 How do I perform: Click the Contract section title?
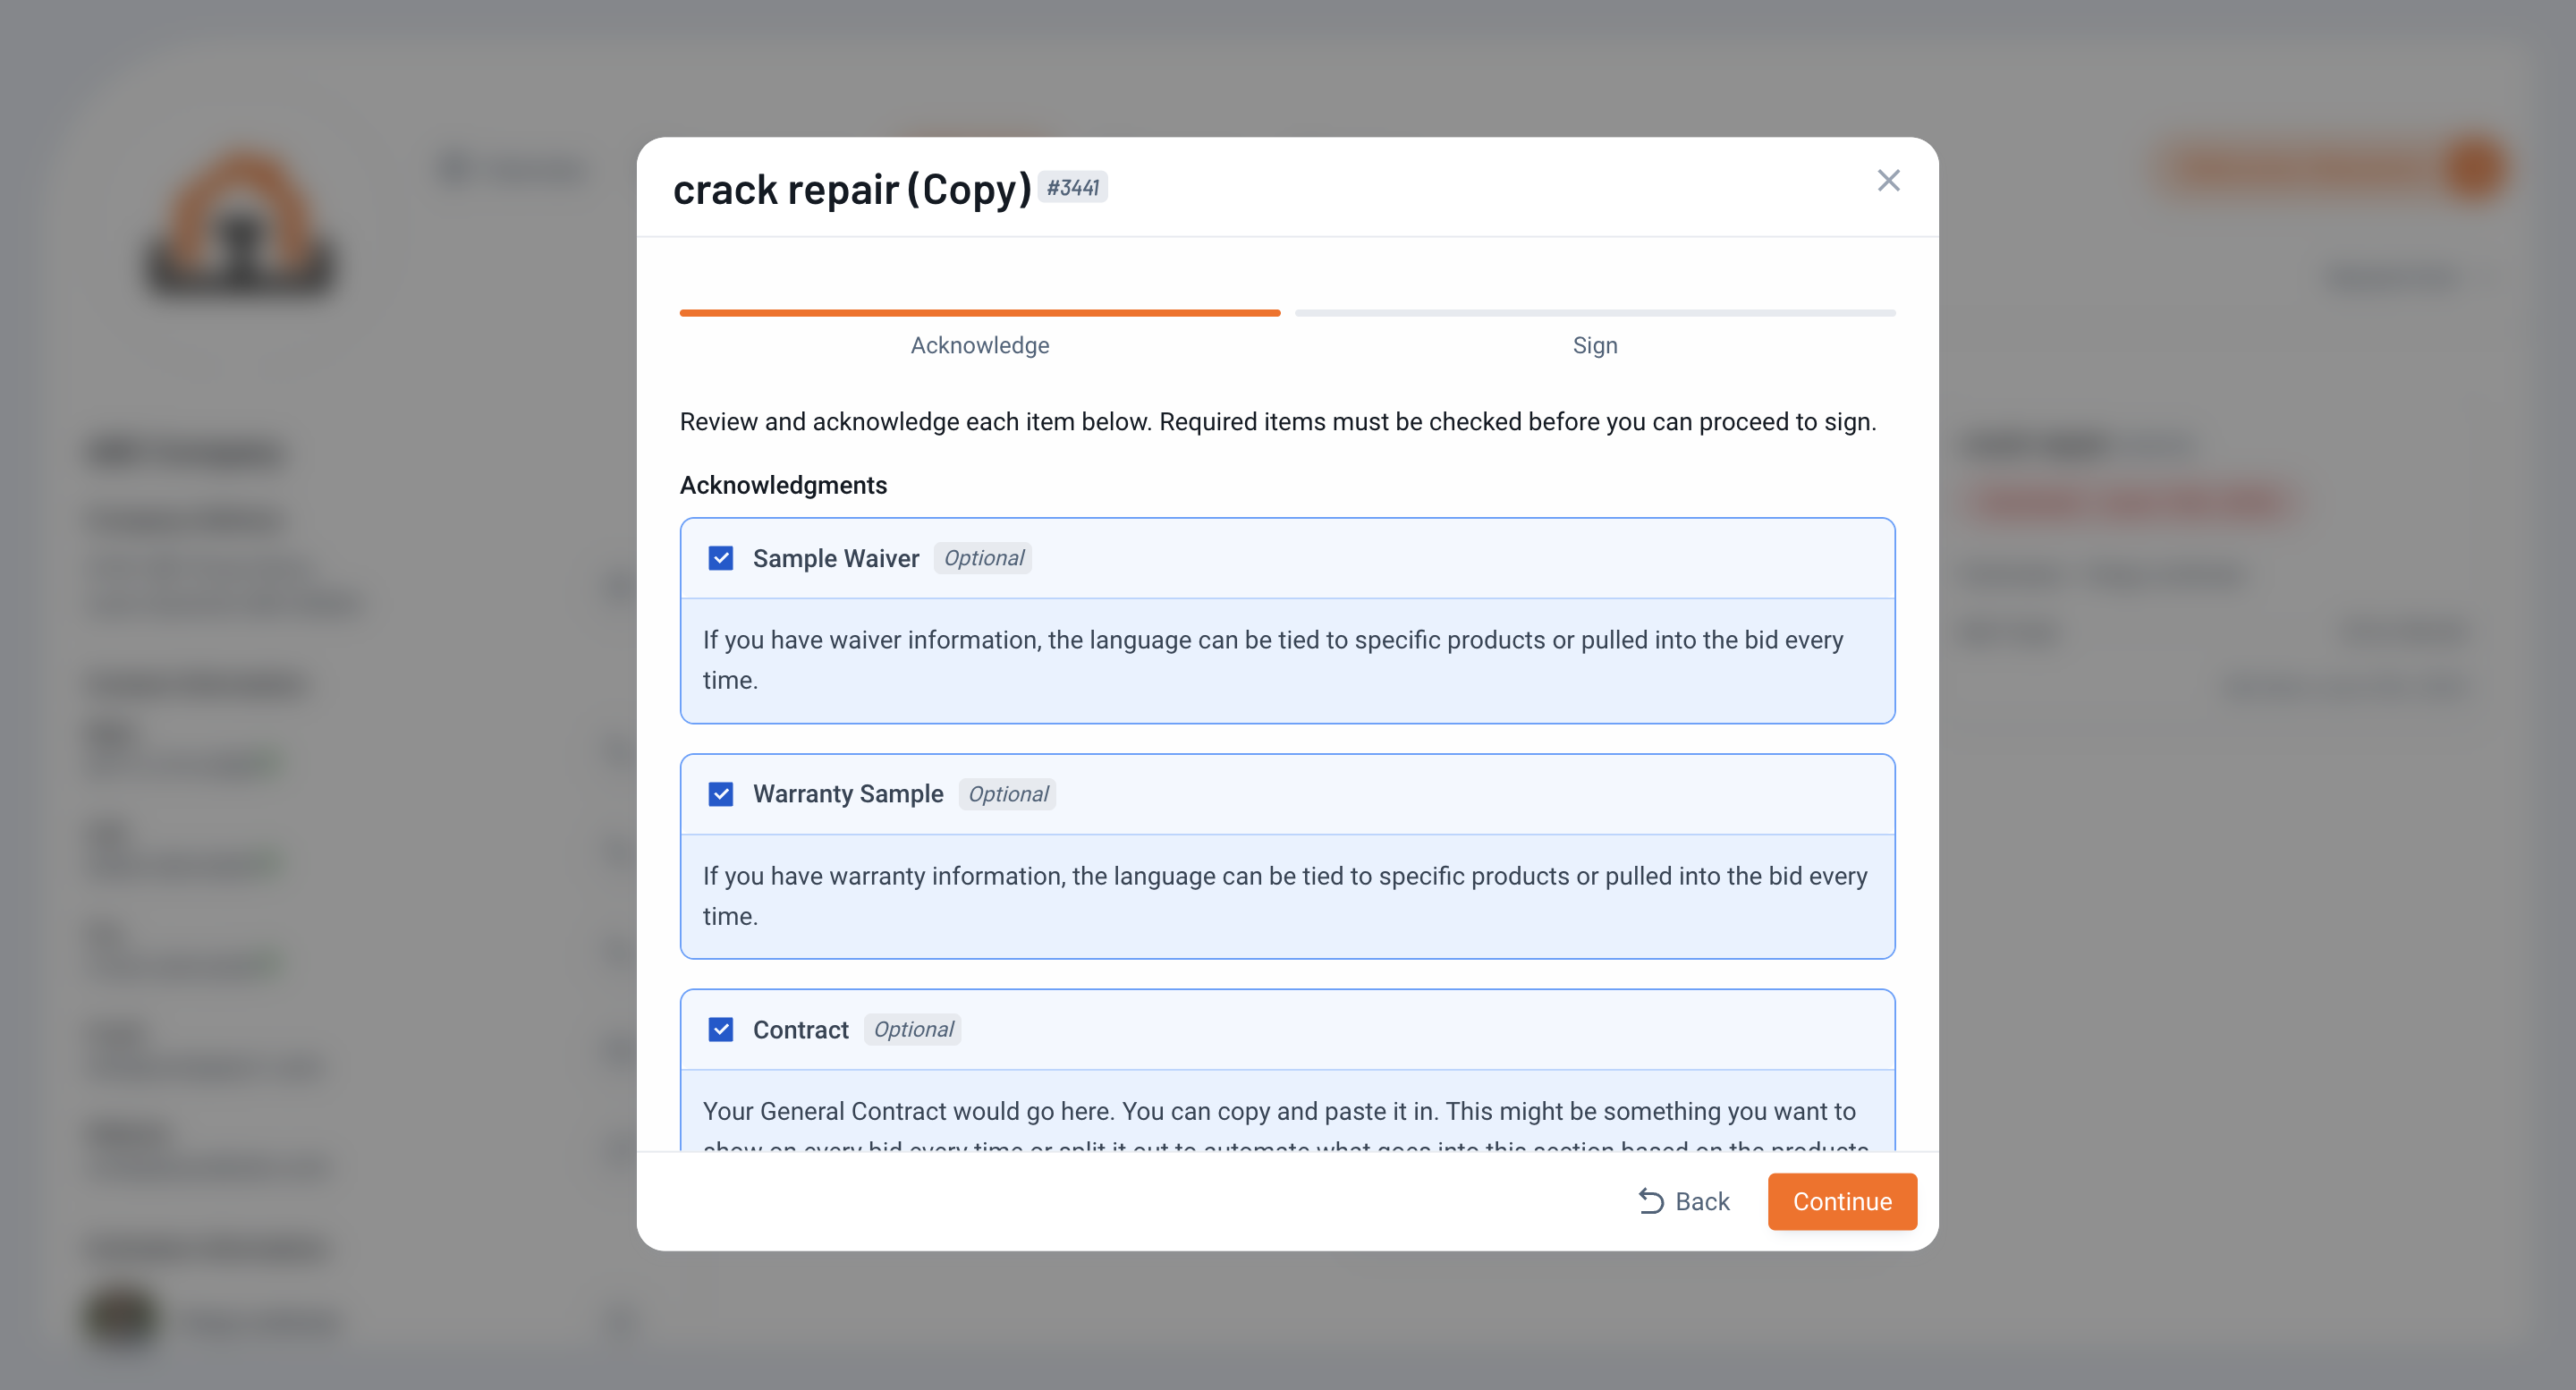coord(800,1029)
